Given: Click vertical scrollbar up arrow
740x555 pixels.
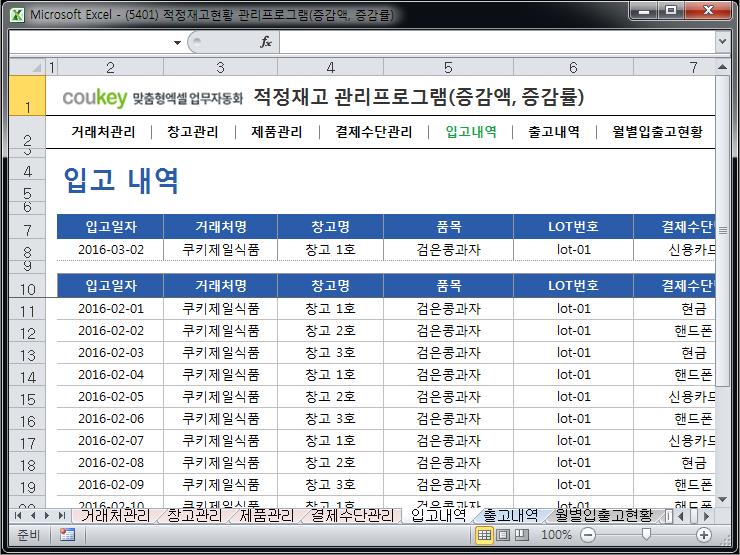Looking at the screenshot, I should coord(722,67).
